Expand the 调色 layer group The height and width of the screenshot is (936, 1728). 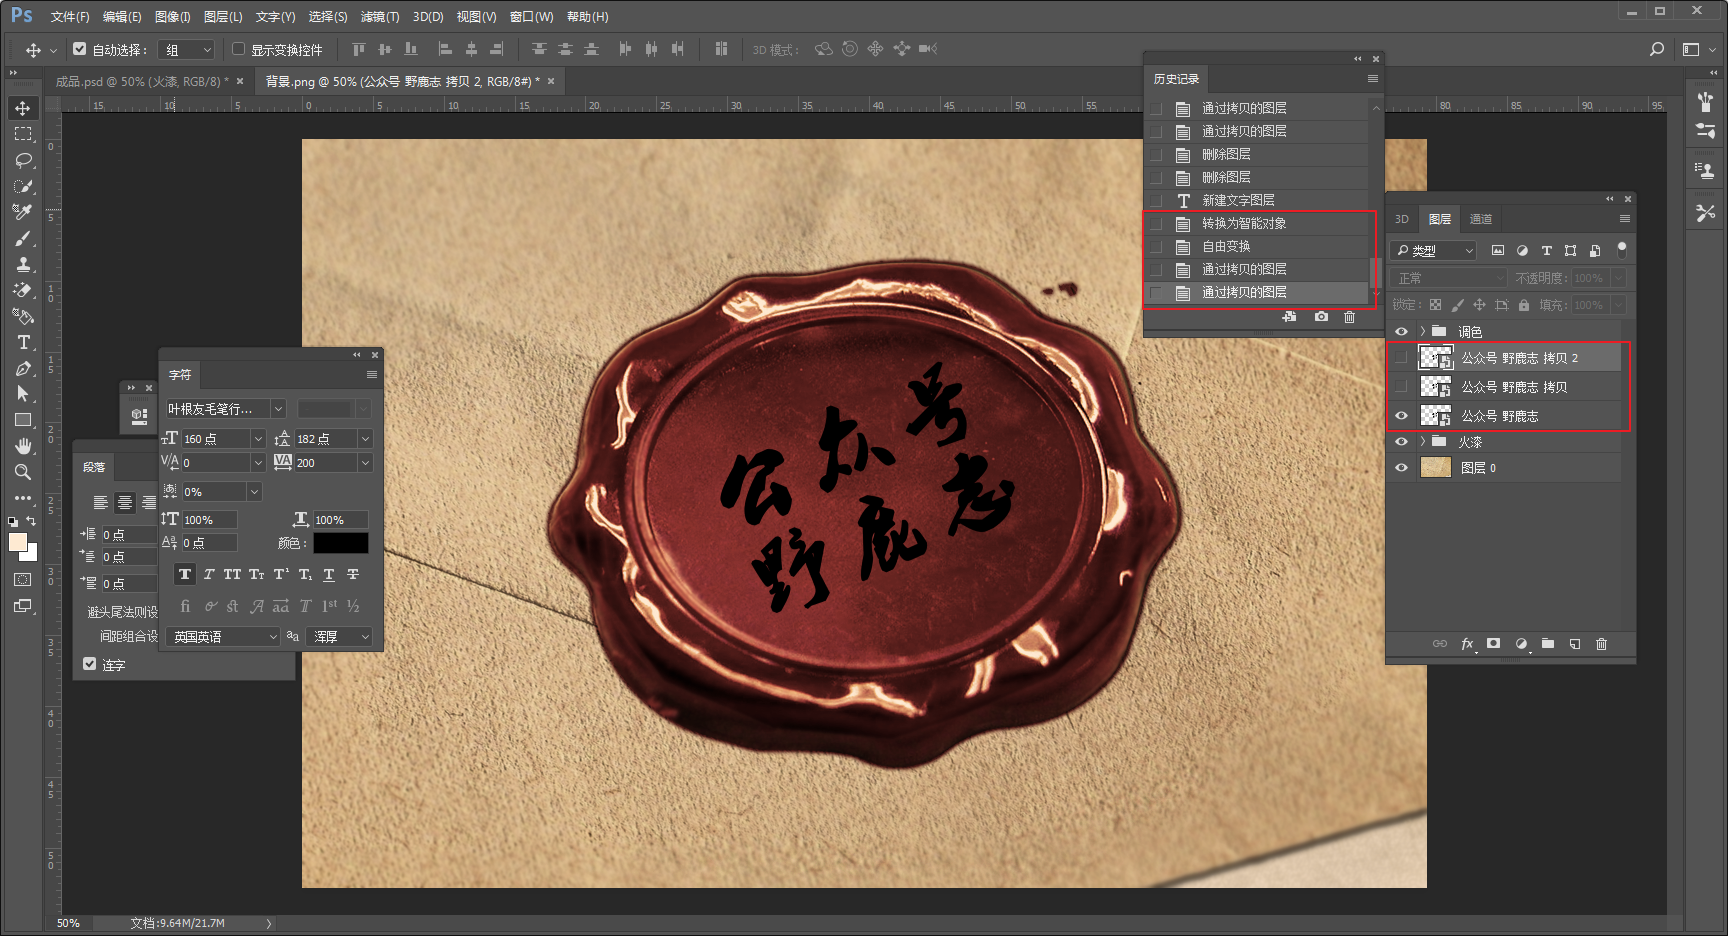click(1422, 331)
